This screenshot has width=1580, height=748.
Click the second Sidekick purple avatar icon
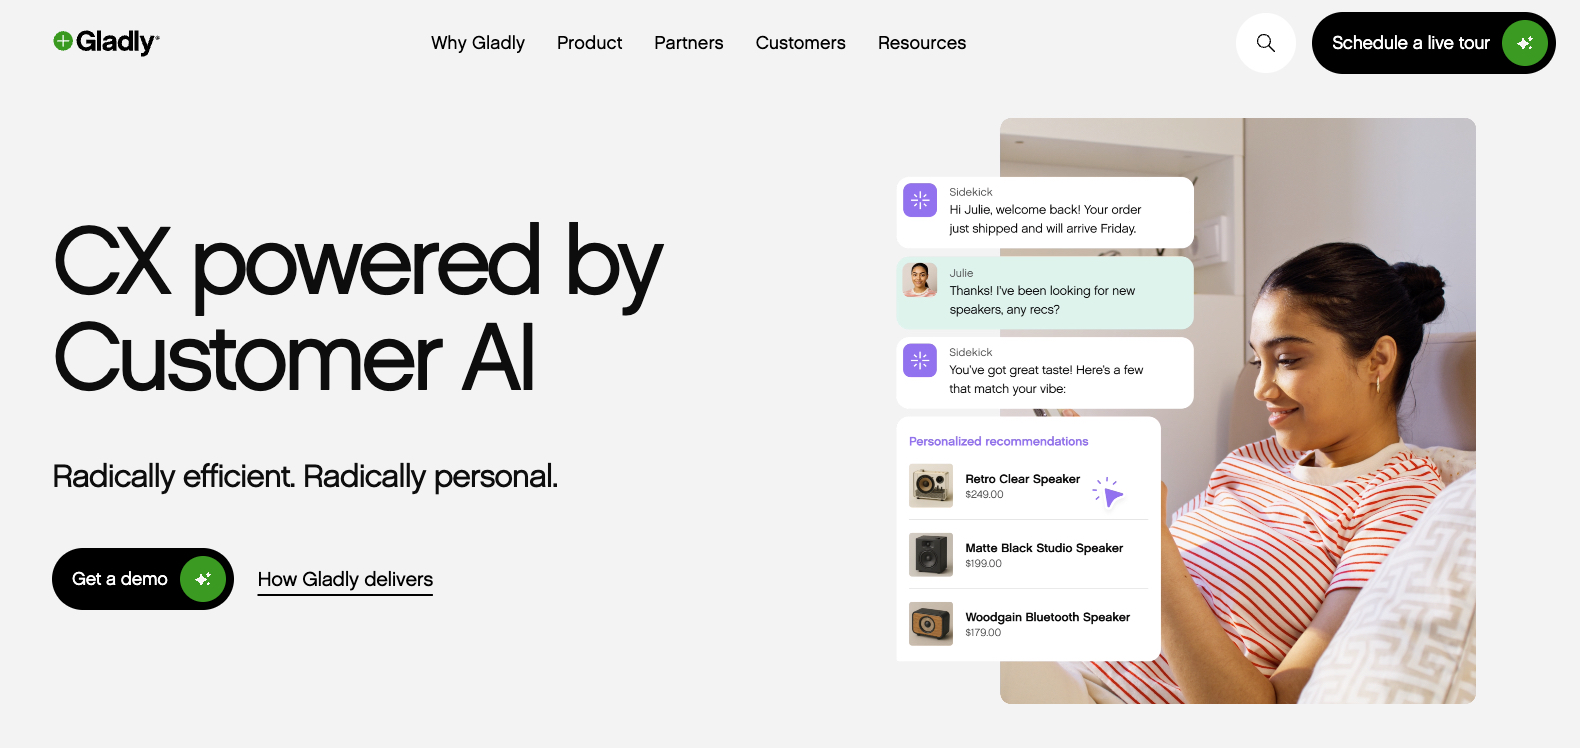920,360
